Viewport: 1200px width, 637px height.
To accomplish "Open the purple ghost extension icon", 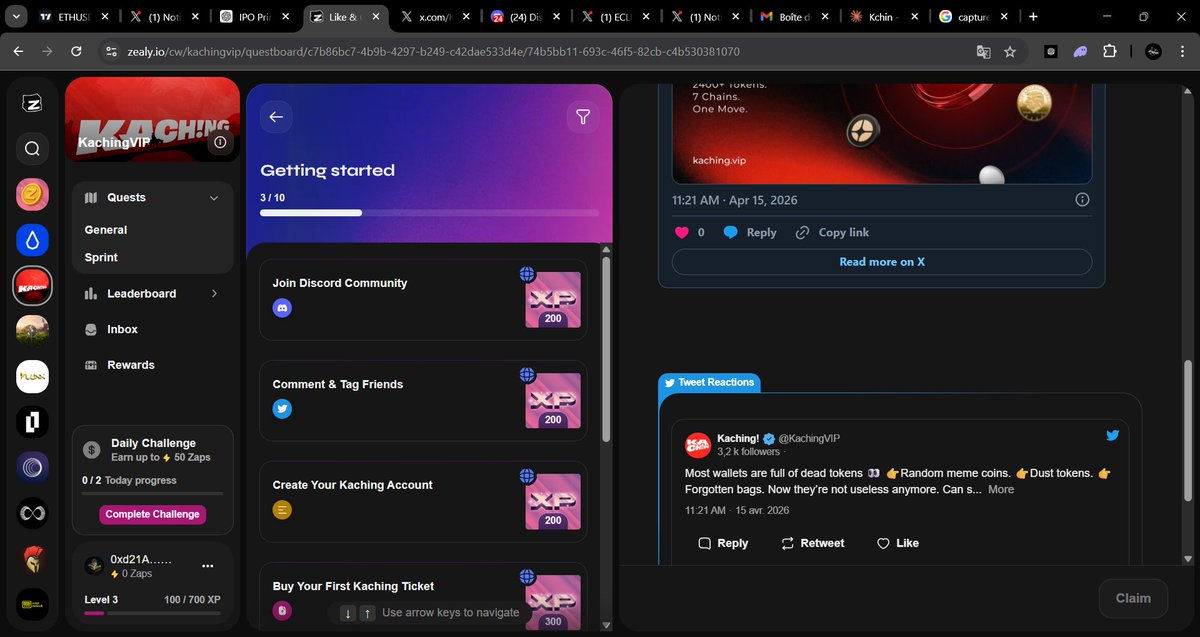I will pos(1080,52).
